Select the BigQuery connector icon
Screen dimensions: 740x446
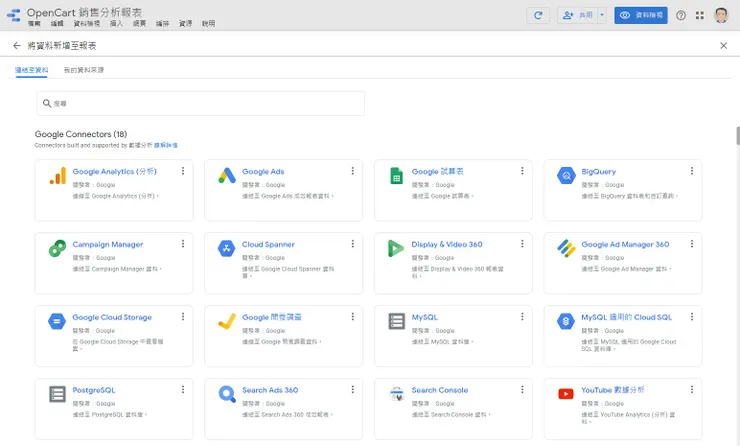click(x=566, y=176)
